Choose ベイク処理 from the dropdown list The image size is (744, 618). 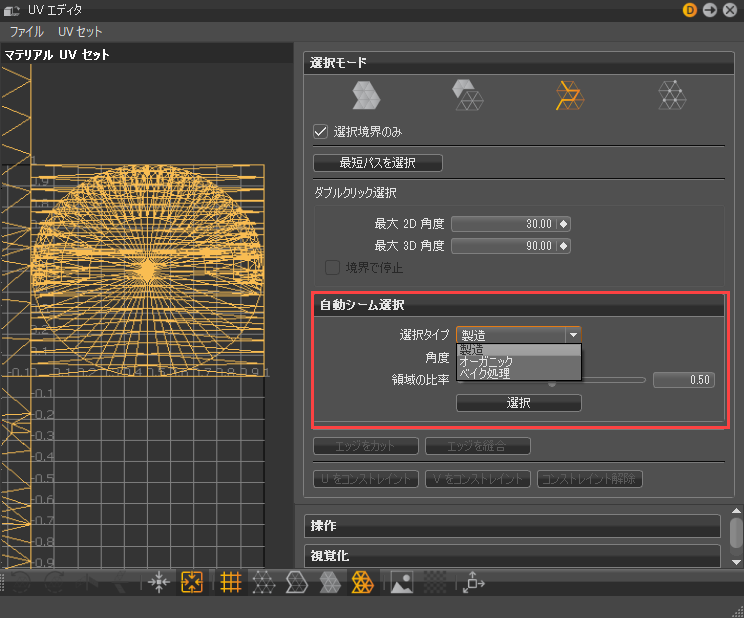(x=484, y=373)
